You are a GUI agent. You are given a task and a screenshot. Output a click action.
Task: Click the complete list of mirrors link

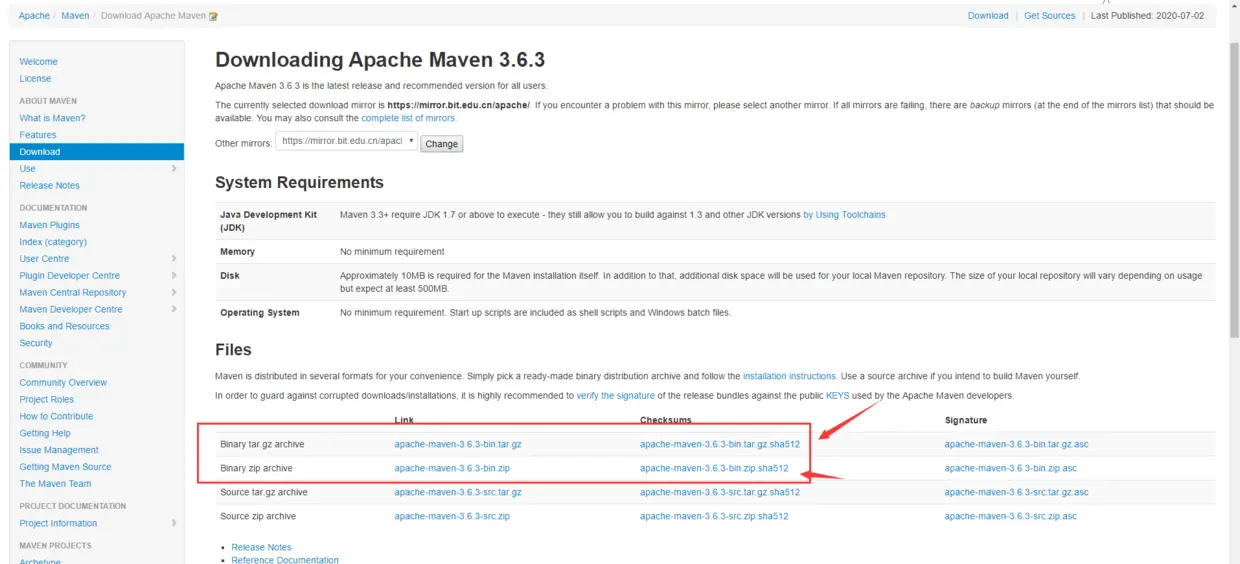point(408,118)
